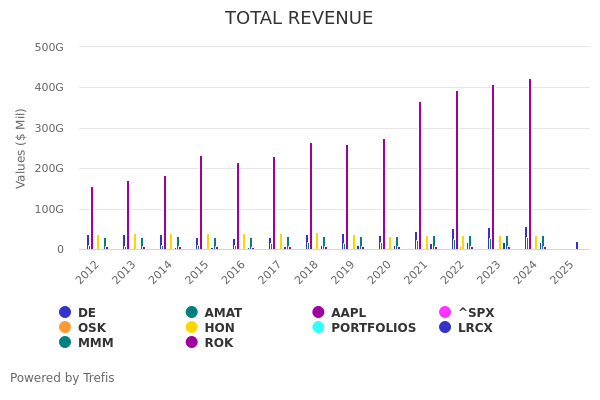Screen dimensions: 600x400
Task: Click the cyan PORTFOLIOS legend marker
Action: pos(319,328)
